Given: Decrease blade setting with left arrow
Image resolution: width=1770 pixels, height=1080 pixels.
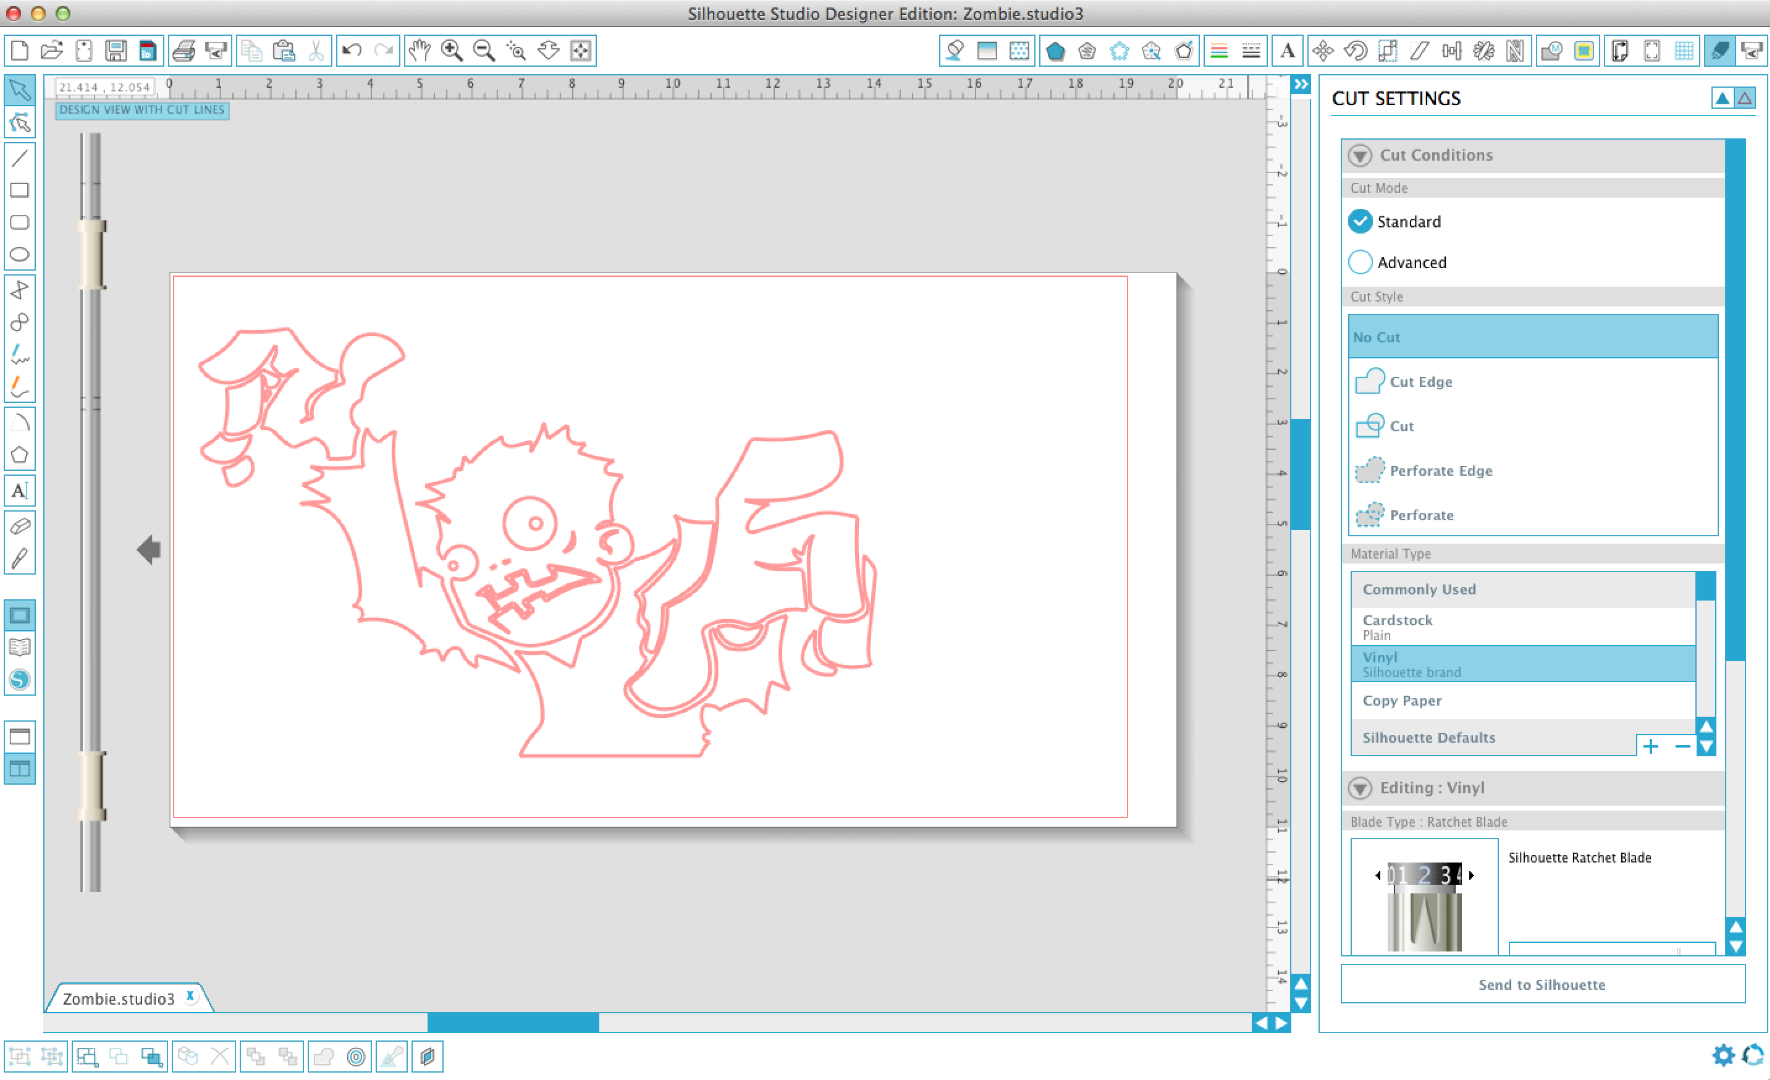Looking at the screenshot, I should click(1378, 875).
